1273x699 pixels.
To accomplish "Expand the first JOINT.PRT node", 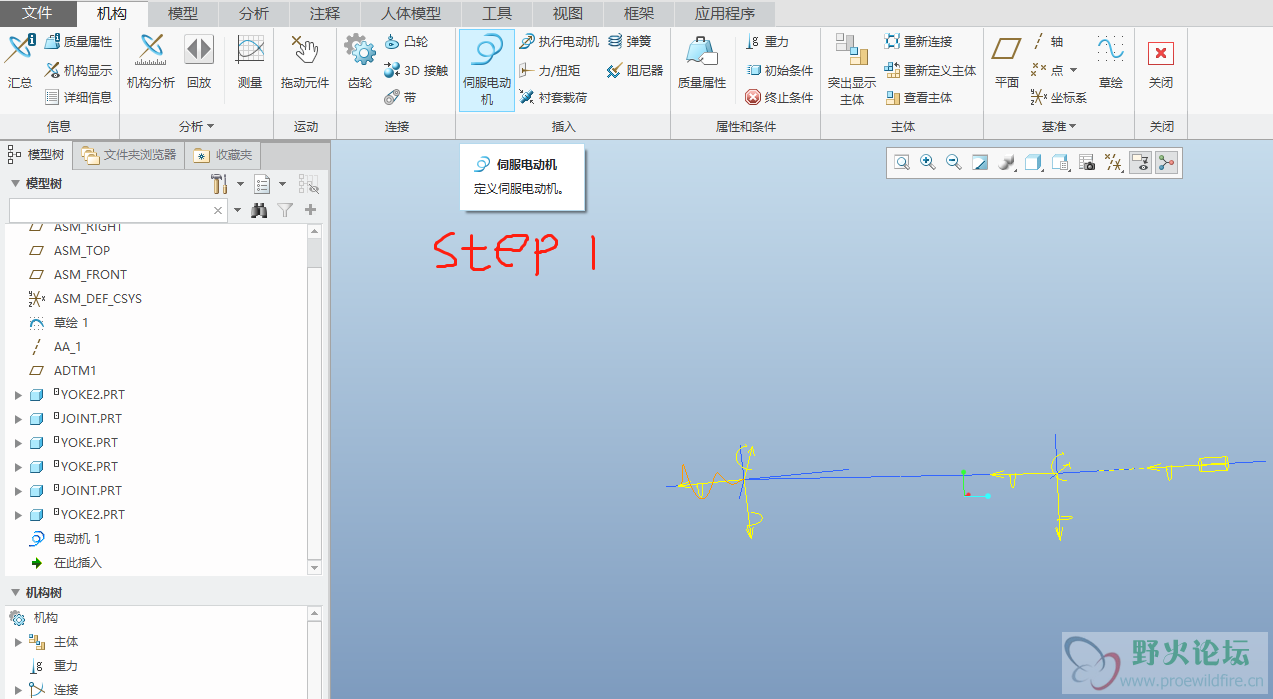I will pos(18,419).
